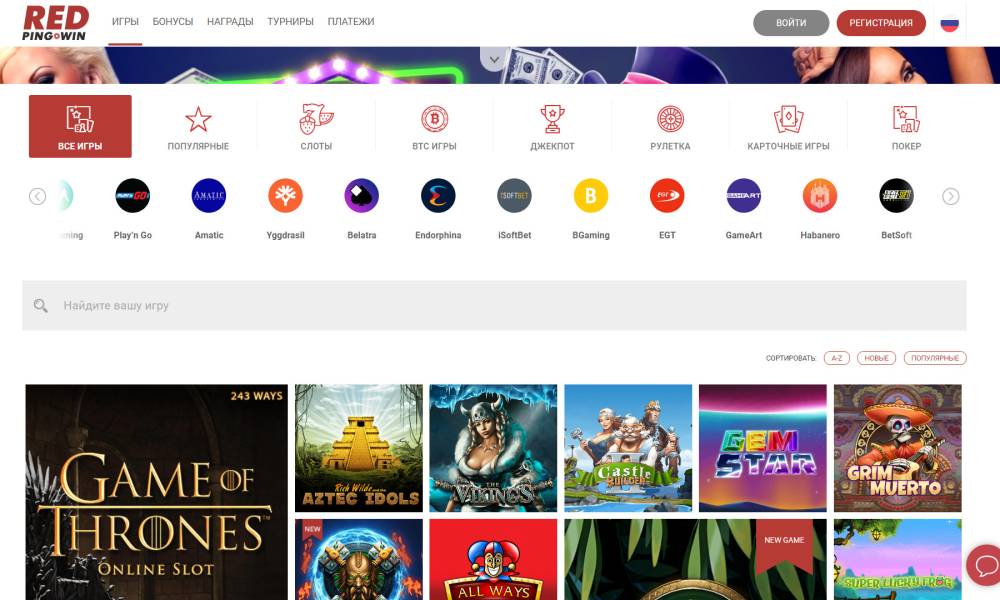This screenshot has height=600, width=1000.
Task: Sort games A-Z
Action: click(x=837, y=358)
